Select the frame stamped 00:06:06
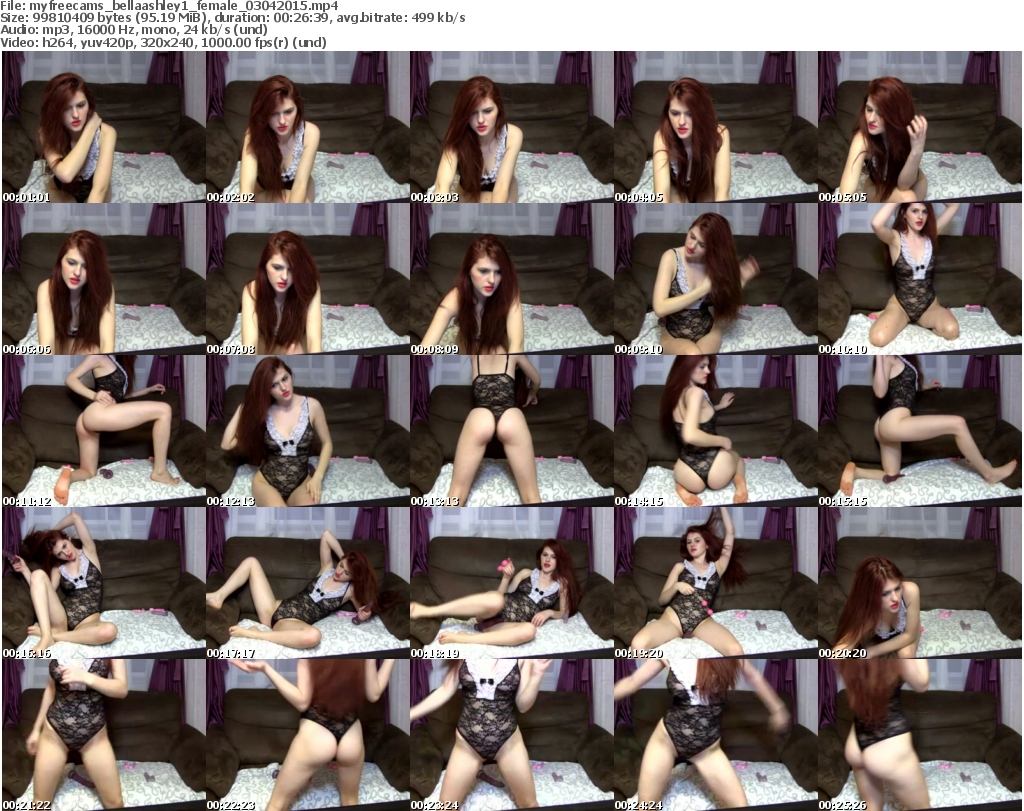The height and width of the screenshot is (811, 1024). (104, 279)
